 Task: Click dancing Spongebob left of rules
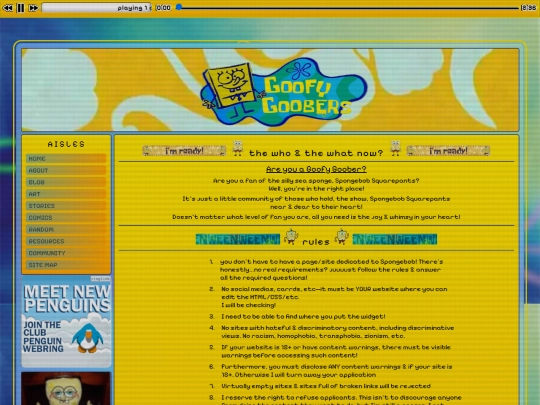tap(291, 237)
